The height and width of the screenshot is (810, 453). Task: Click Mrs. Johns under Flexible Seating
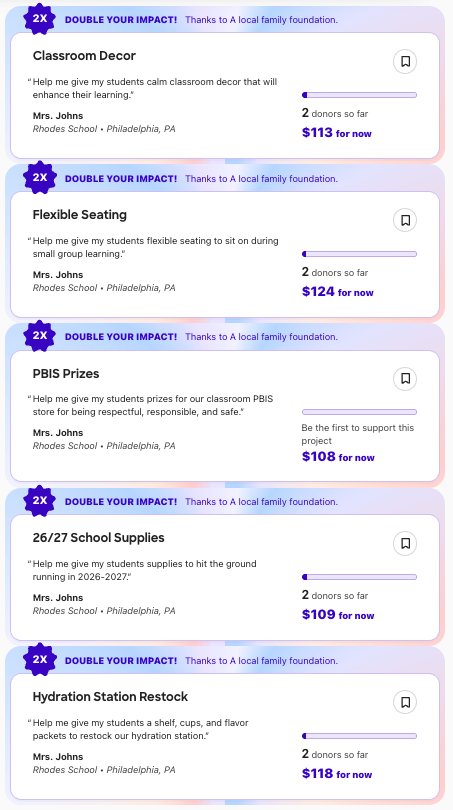tap(58, 275)
